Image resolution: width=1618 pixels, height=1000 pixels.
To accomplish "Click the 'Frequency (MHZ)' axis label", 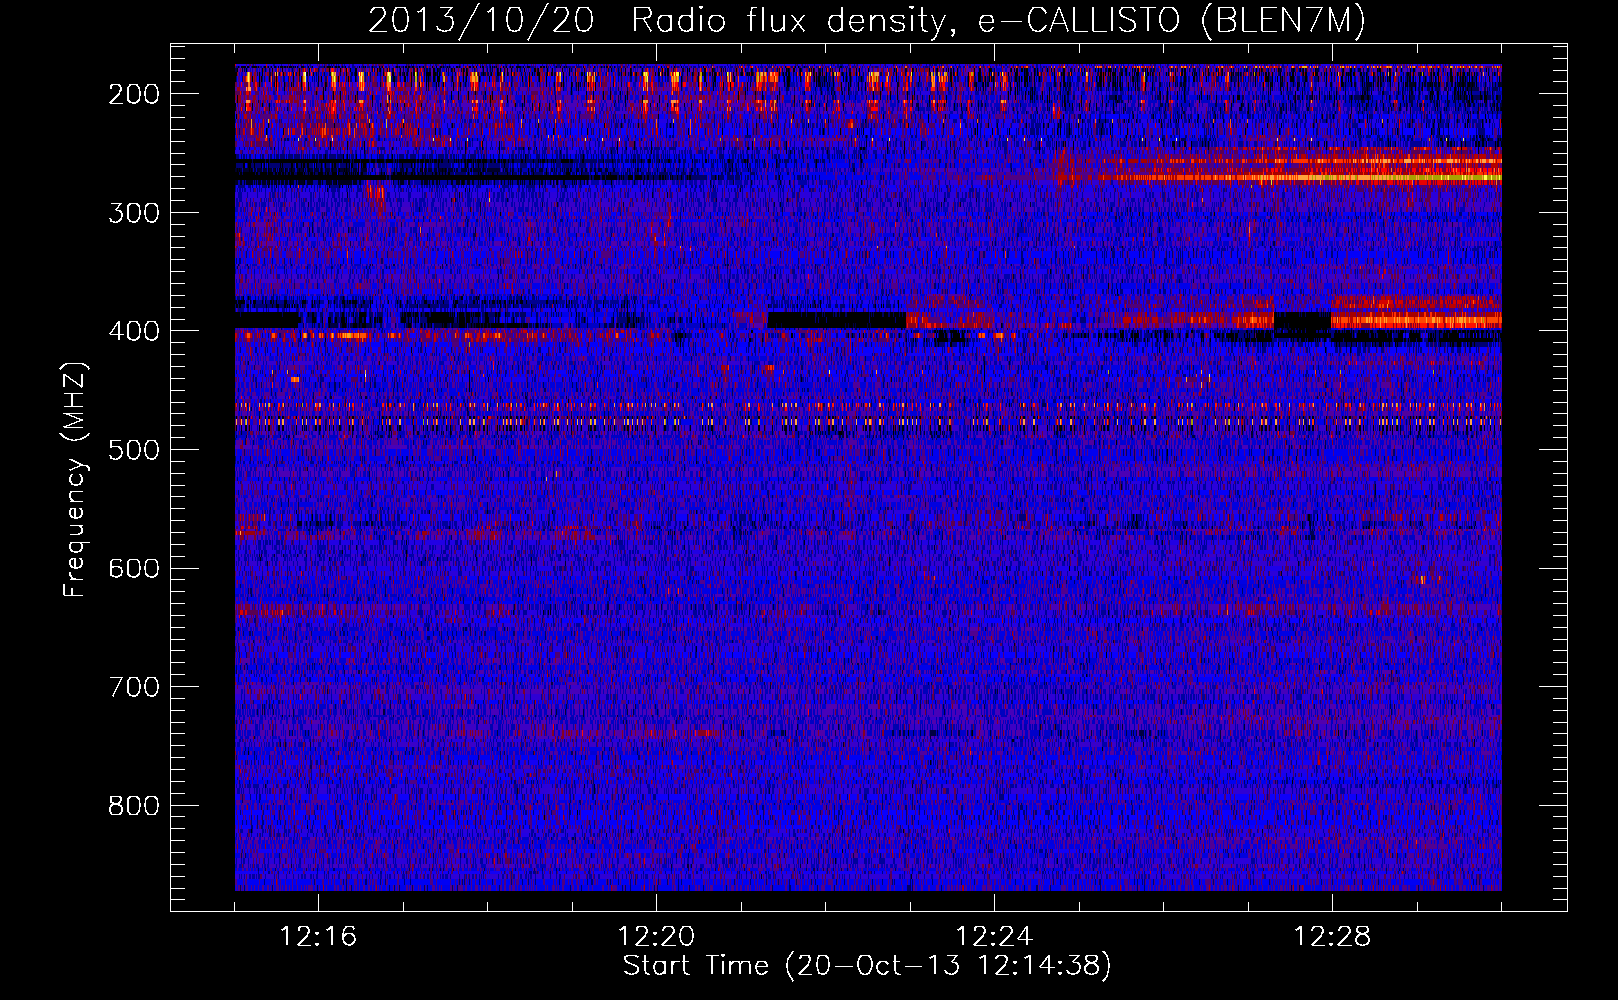I will (75, 479).
